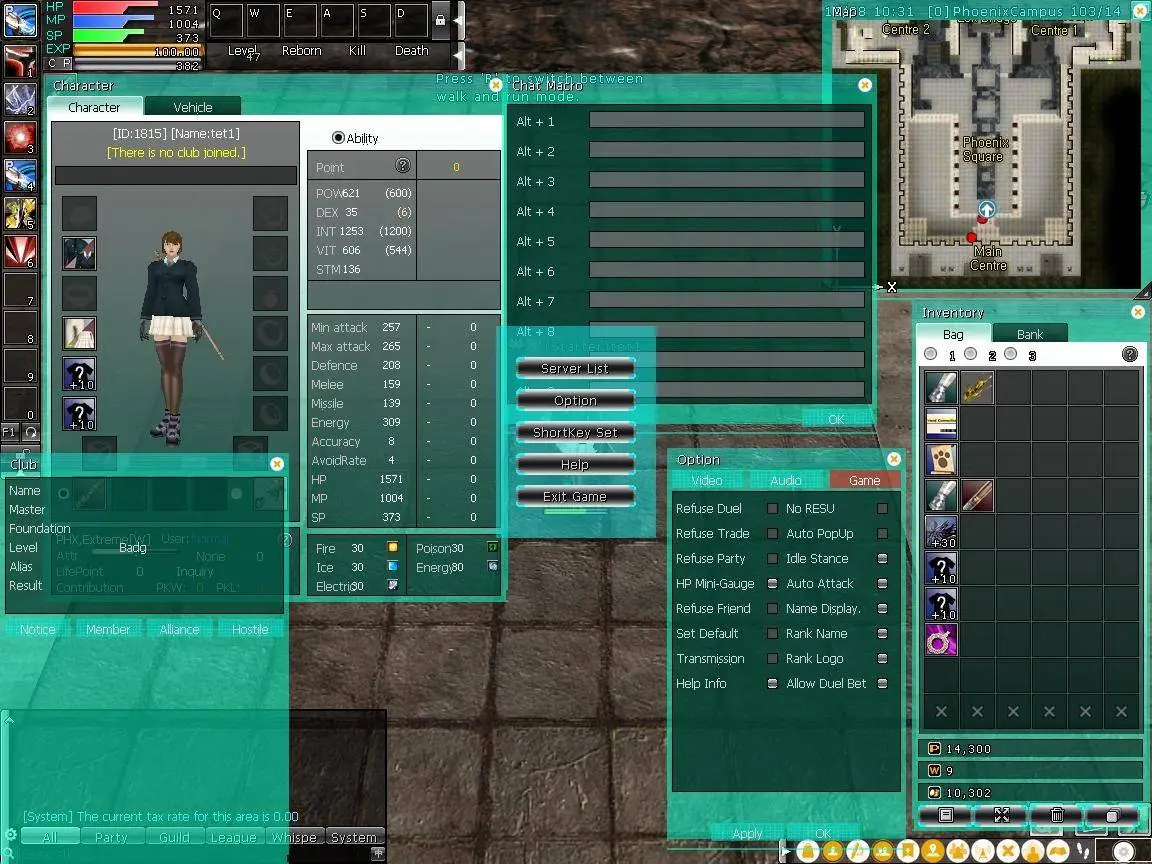Screen dimensions: 1152x864
Task: Toggle the Refuse Party checkbox
Action: pyautogui.click(x=772, y=558)
